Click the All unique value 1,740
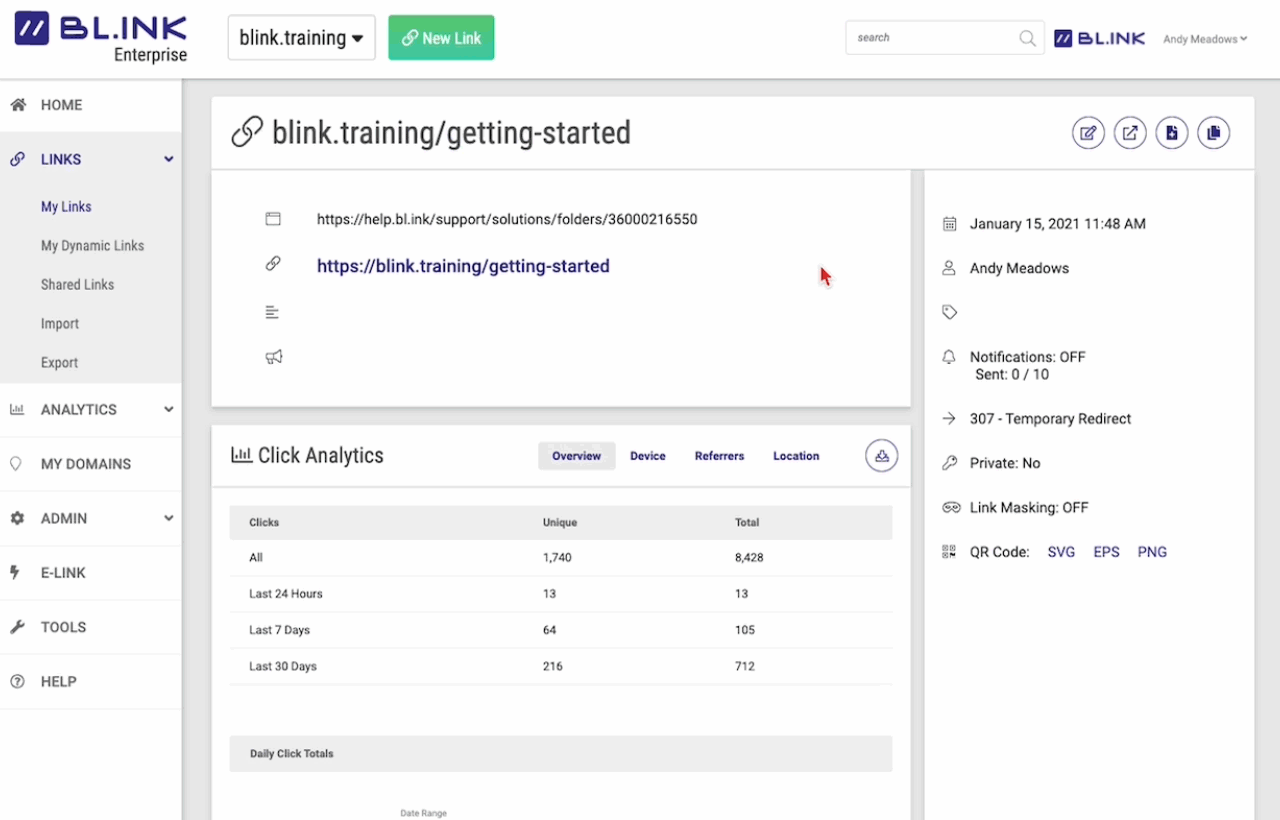Viewport: 1280px width, 820px height. coord(557,558)
